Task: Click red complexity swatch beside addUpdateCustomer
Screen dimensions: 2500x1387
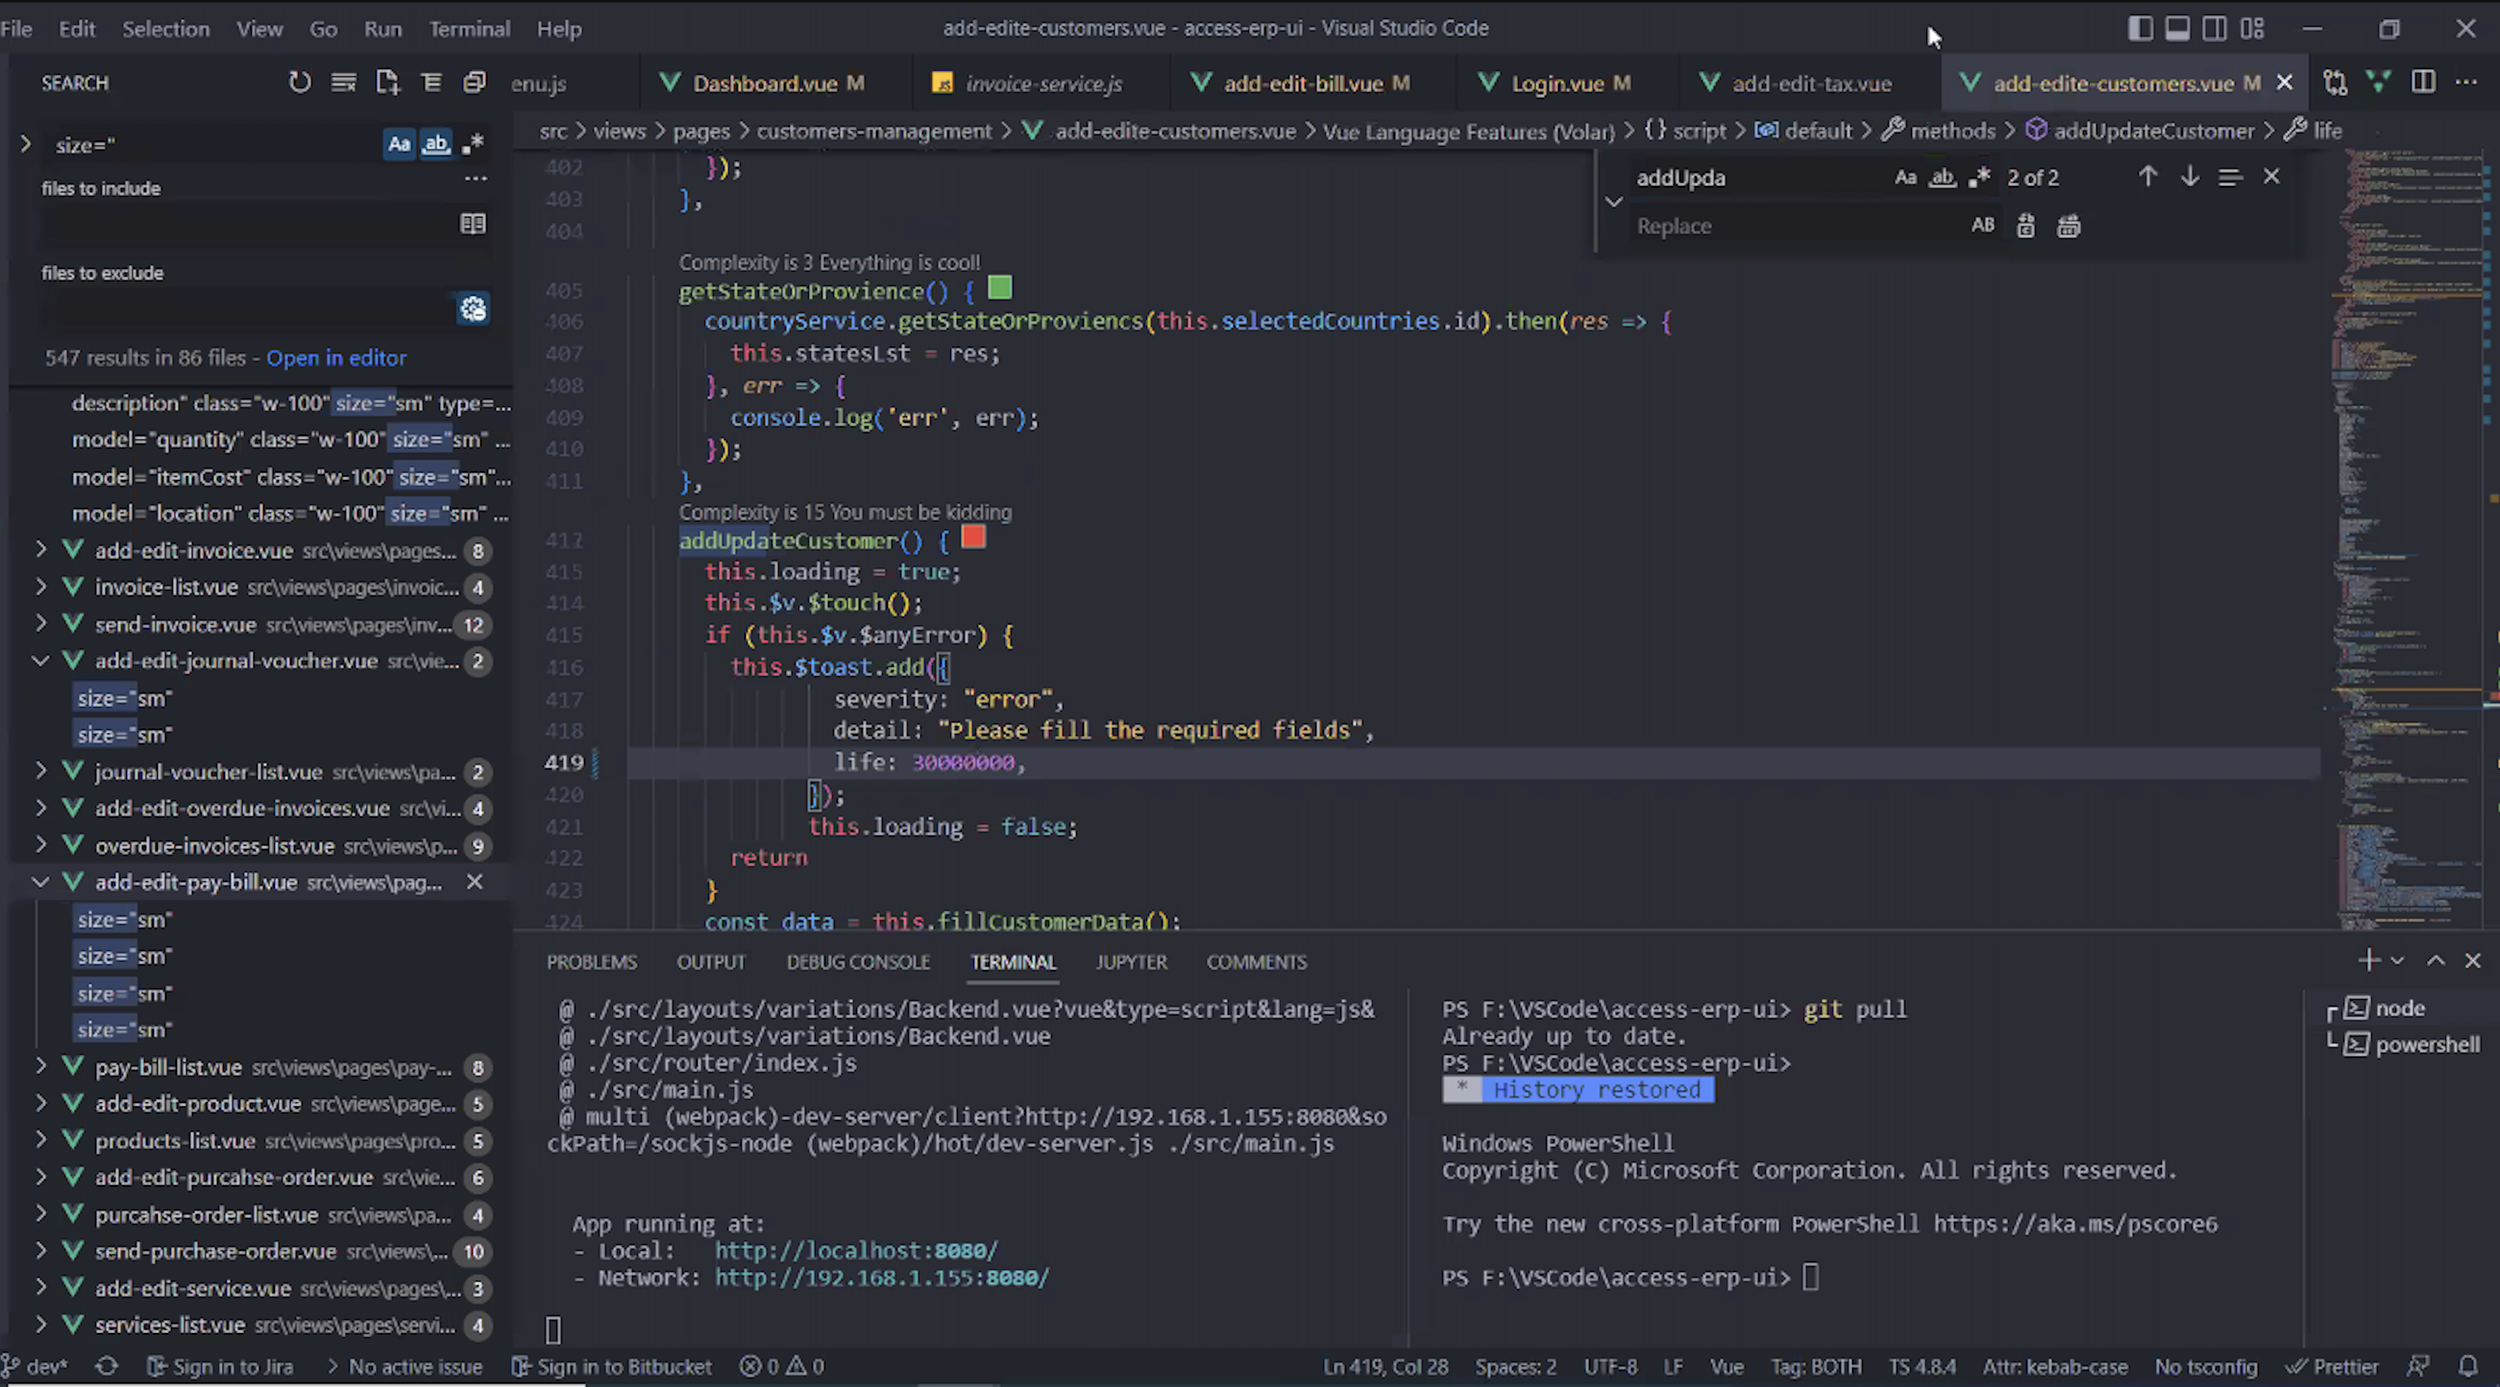Action: 973,538
